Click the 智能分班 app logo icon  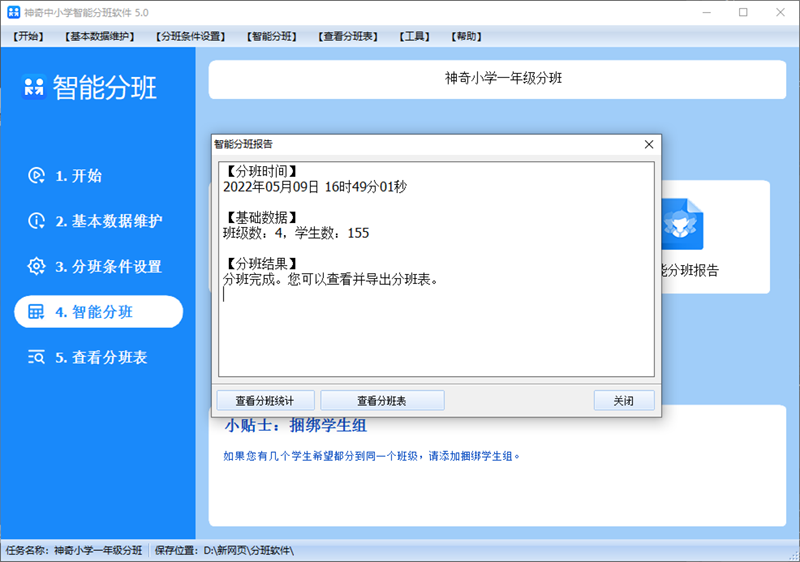tap(34, 88)
